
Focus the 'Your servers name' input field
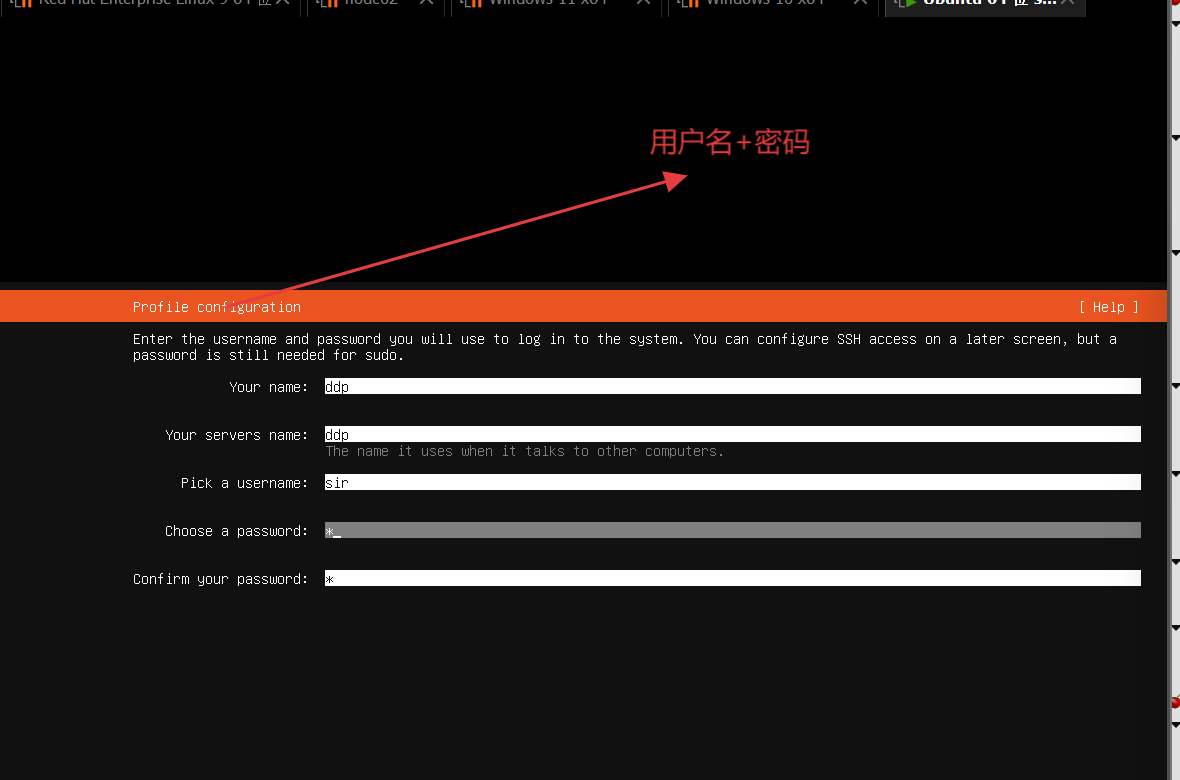tap(732, 434)
